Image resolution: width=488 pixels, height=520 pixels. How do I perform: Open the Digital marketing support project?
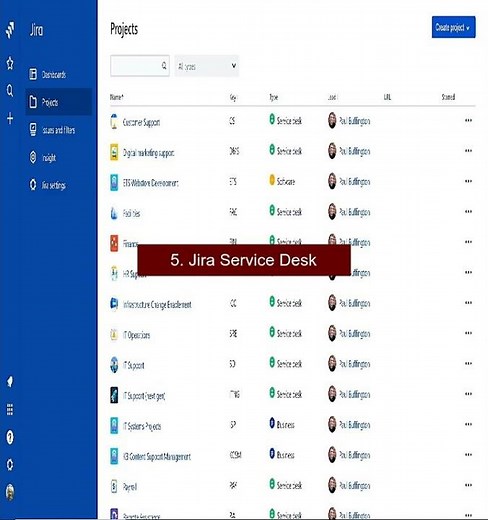click(148, 153)
